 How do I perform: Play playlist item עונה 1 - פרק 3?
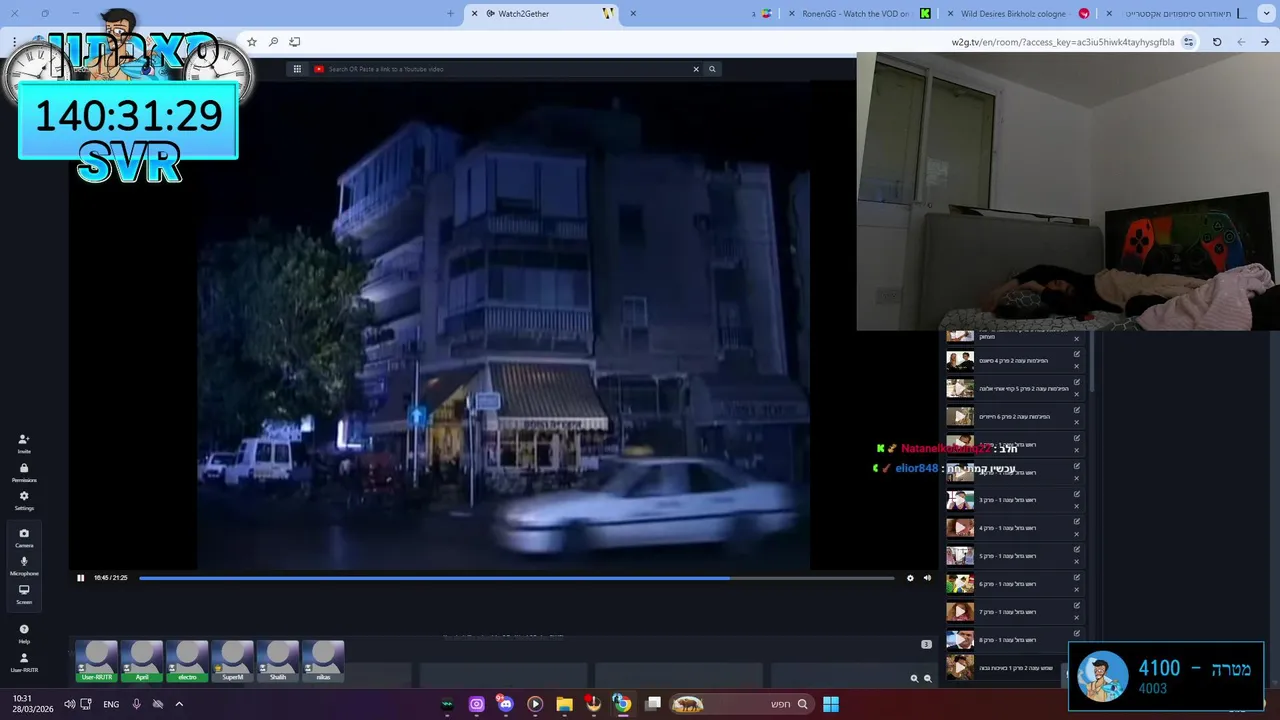tap(960, 500)
